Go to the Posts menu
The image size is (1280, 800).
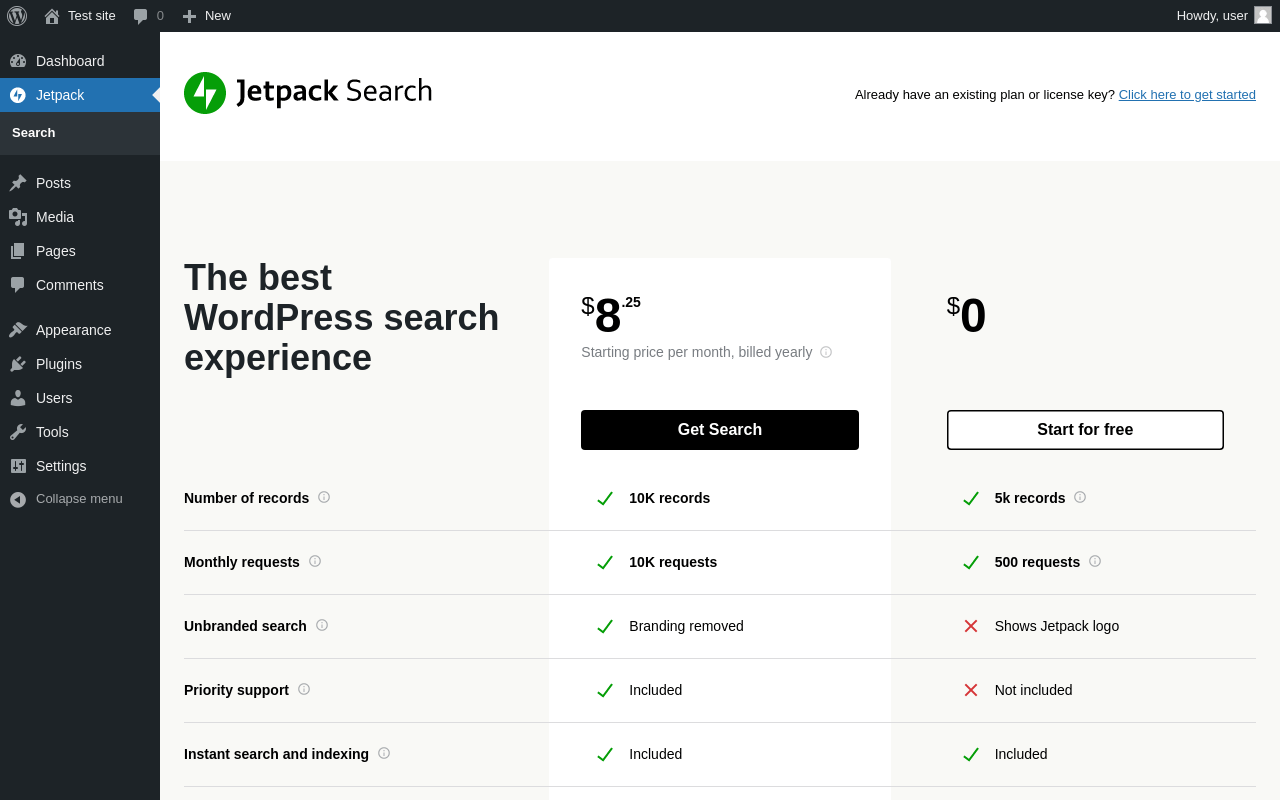[x=80, y=183]
